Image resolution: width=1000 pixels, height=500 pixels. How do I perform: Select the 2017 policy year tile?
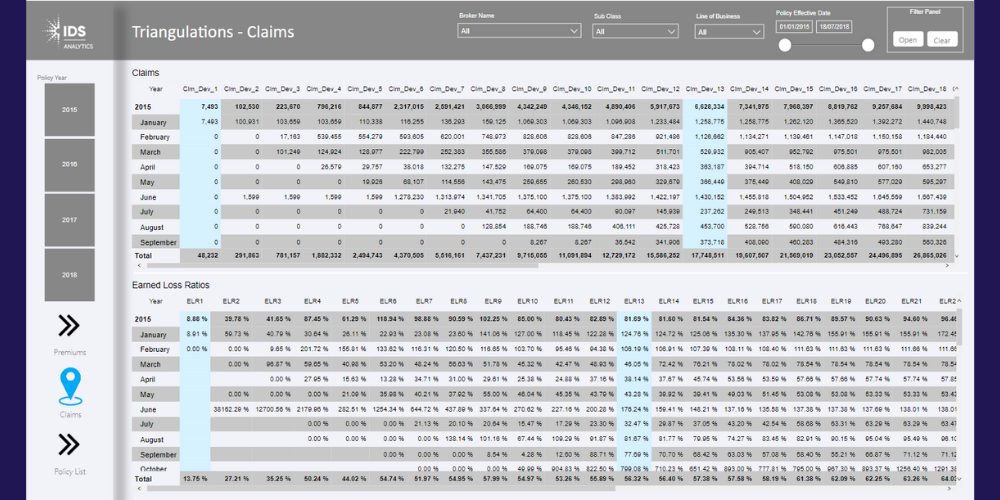click(x=69, y=219)
